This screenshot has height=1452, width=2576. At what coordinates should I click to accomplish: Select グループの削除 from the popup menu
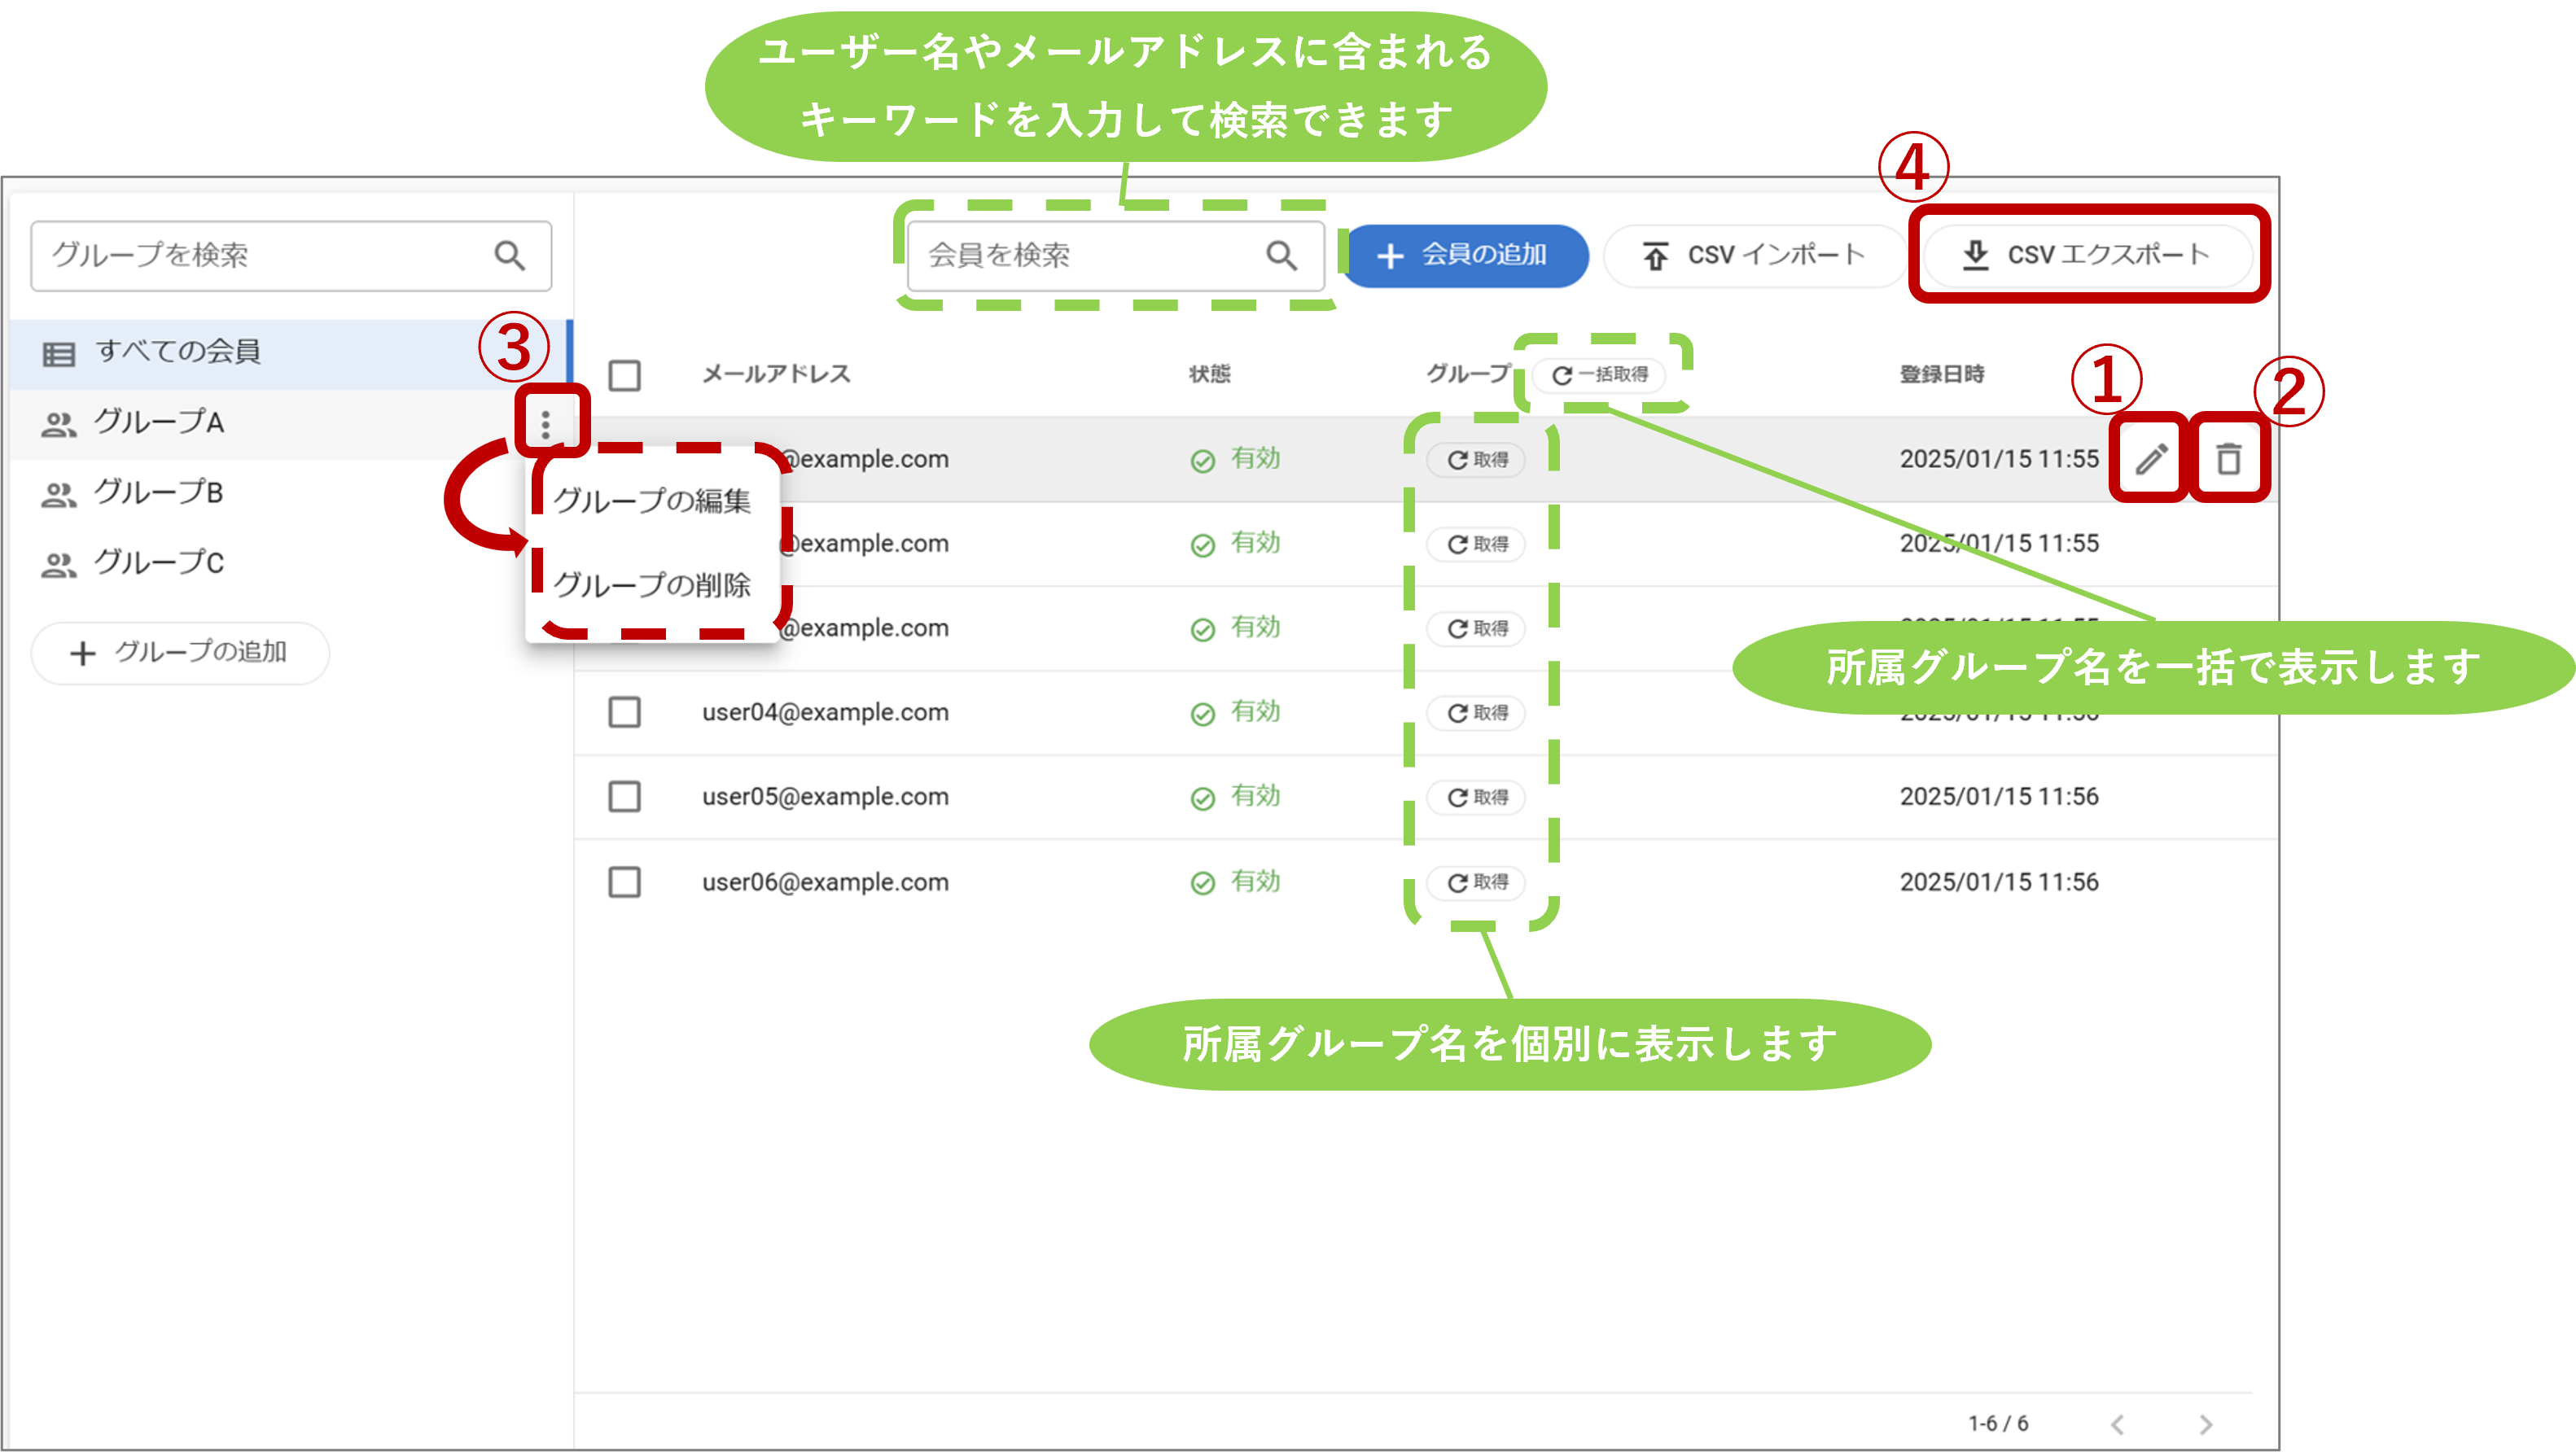(x=652, y=585)
